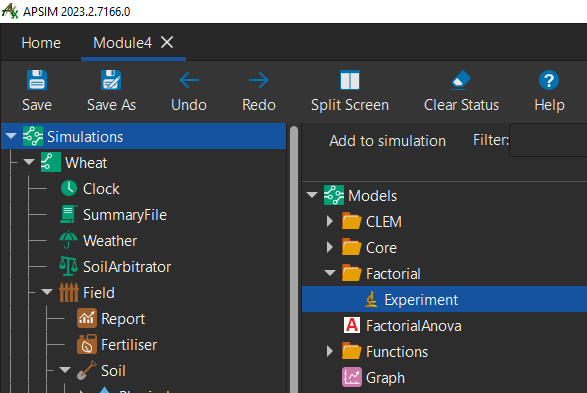Collapse the Factorial folder
The width and height of the screenshot is (587, 393).
click(330, 273)
